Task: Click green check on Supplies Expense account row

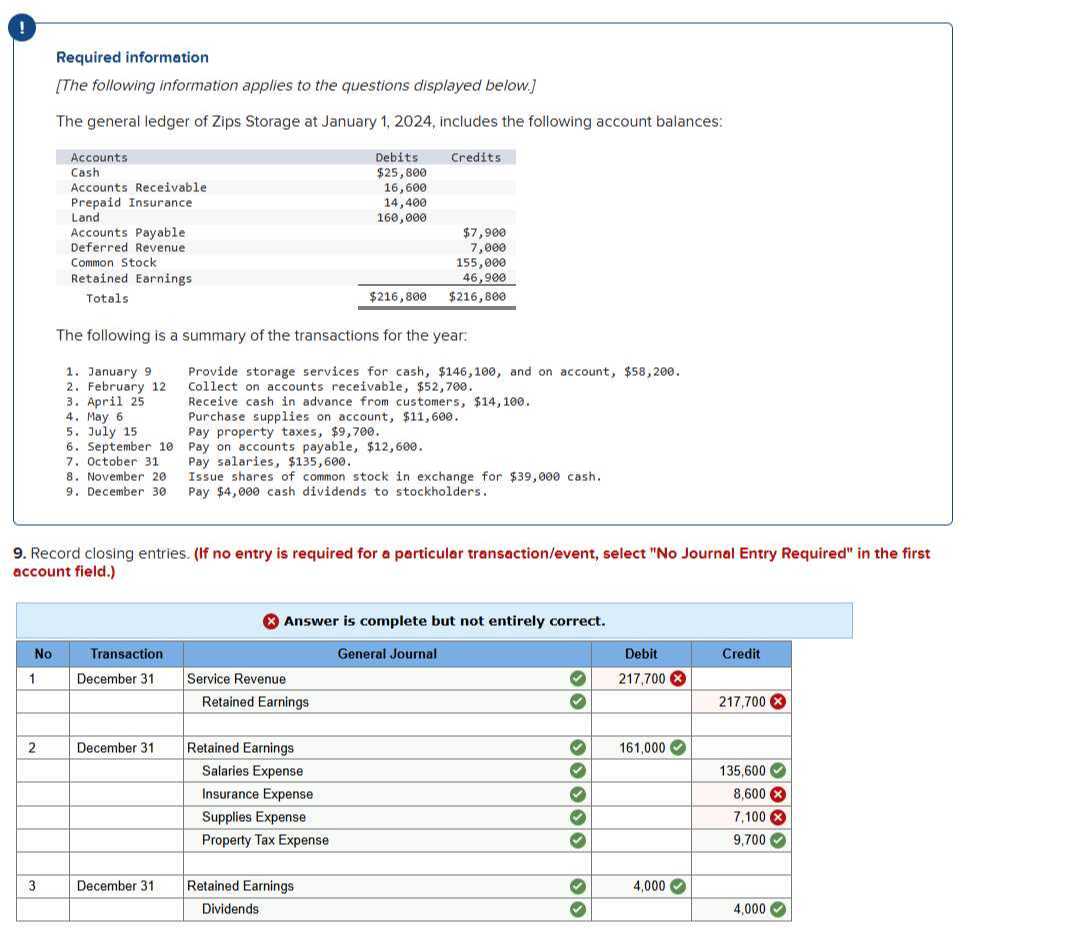Action: (578, 817)
